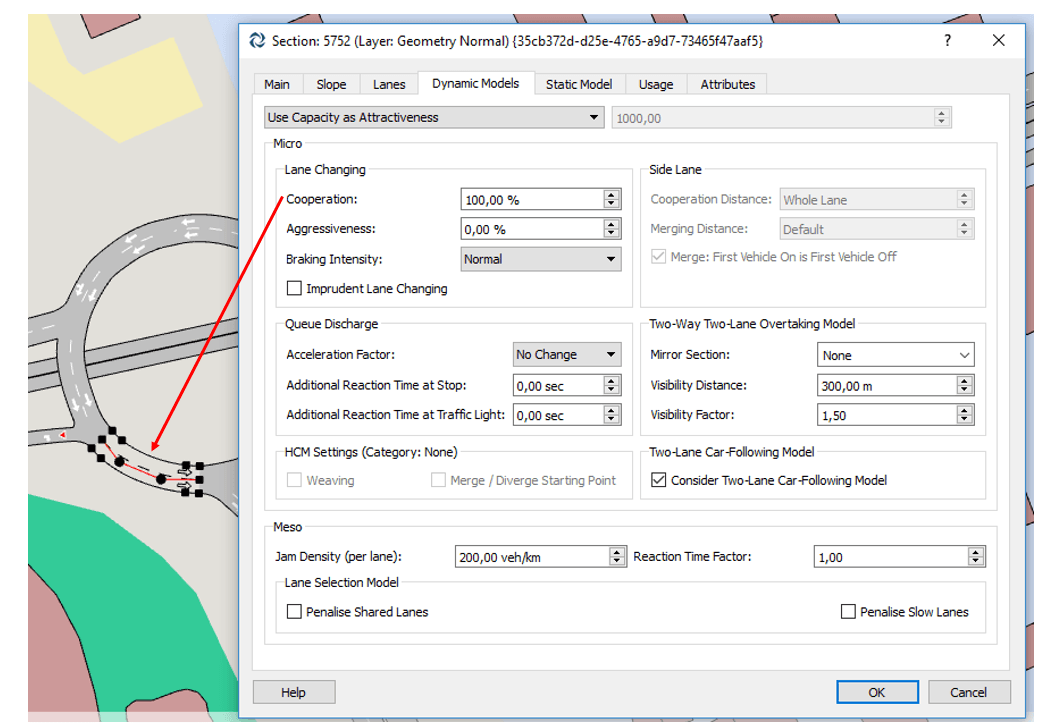
Task: Open the Usage tab
Action: pyautogui.click(x=656, y=85)
